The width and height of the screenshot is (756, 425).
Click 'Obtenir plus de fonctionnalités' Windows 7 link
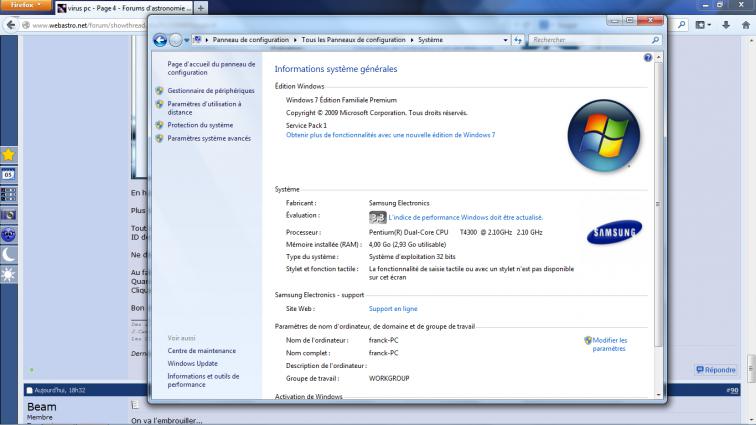pos(391,135)
